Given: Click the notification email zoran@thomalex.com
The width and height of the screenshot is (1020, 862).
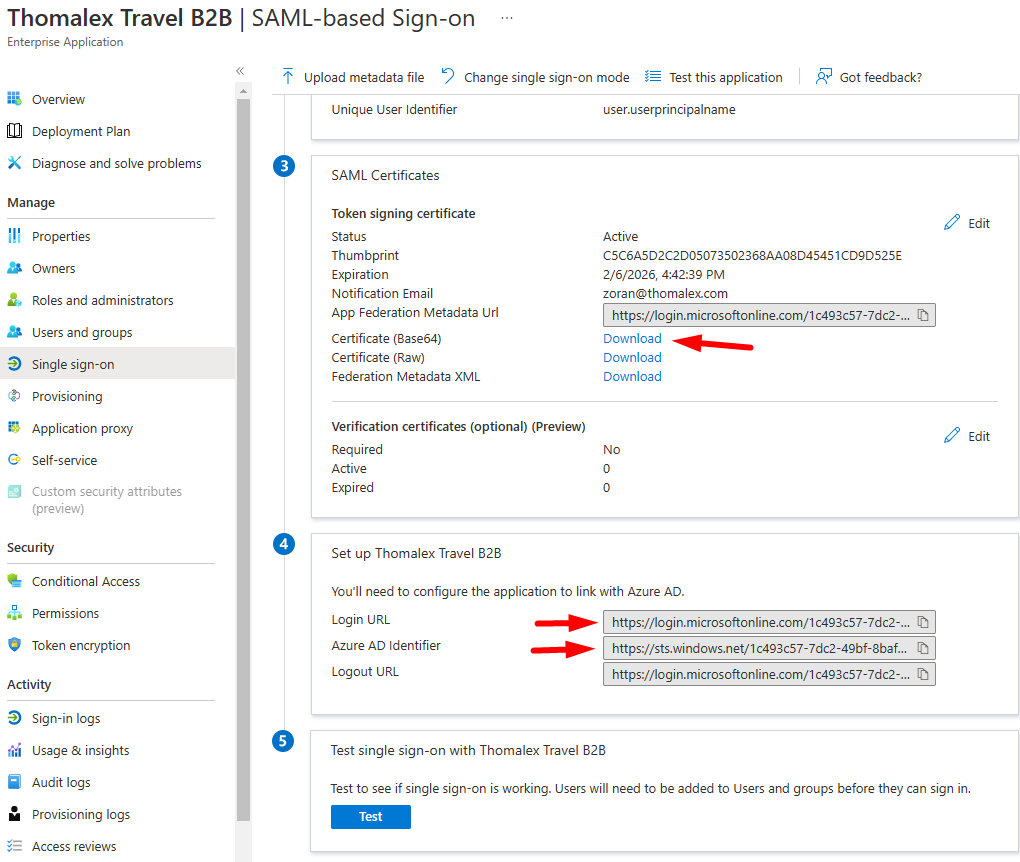Looking at the screenshot, I should coord(665,293).
